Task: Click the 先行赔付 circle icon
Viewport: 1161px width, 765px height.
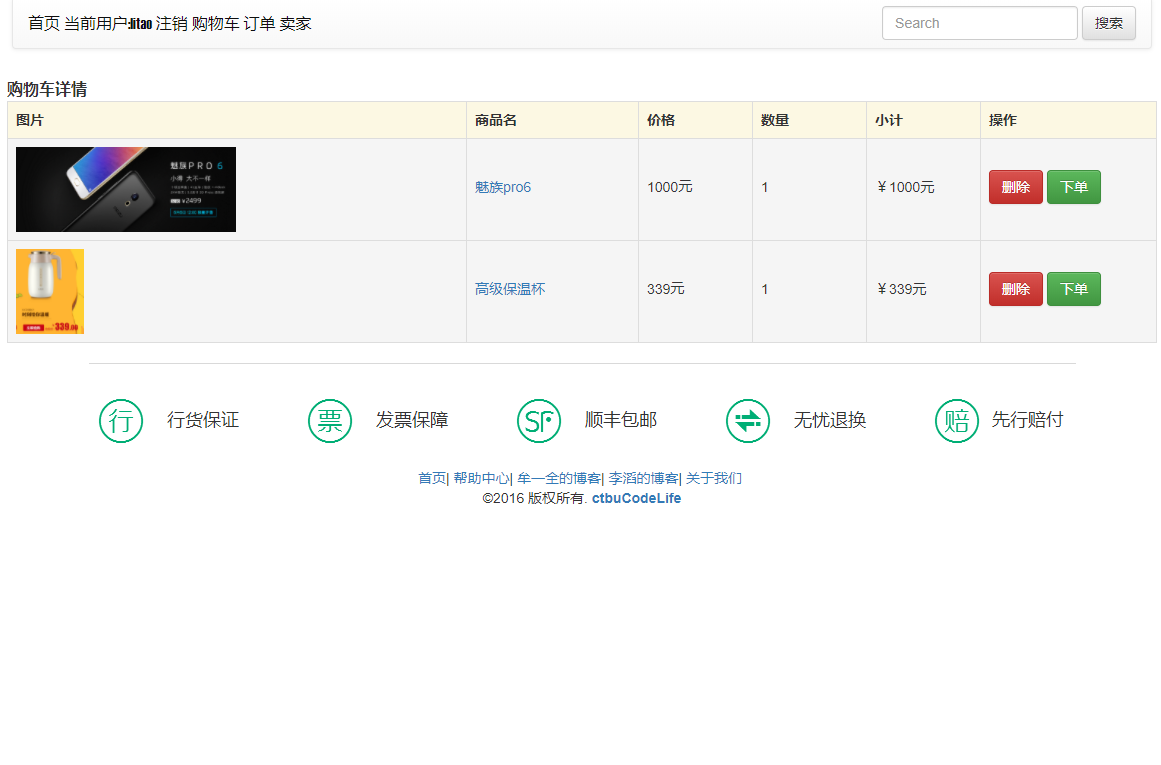Action: 956,421
